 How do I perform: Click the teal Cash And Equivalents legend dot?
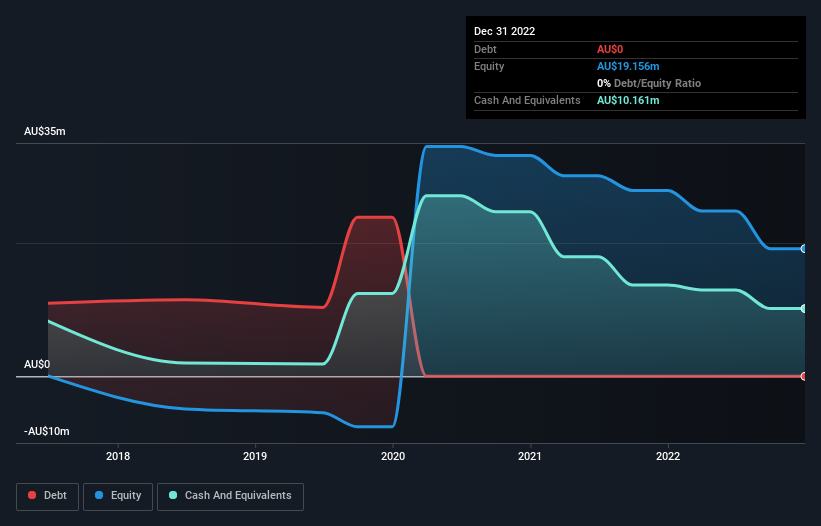pos(173,495)
